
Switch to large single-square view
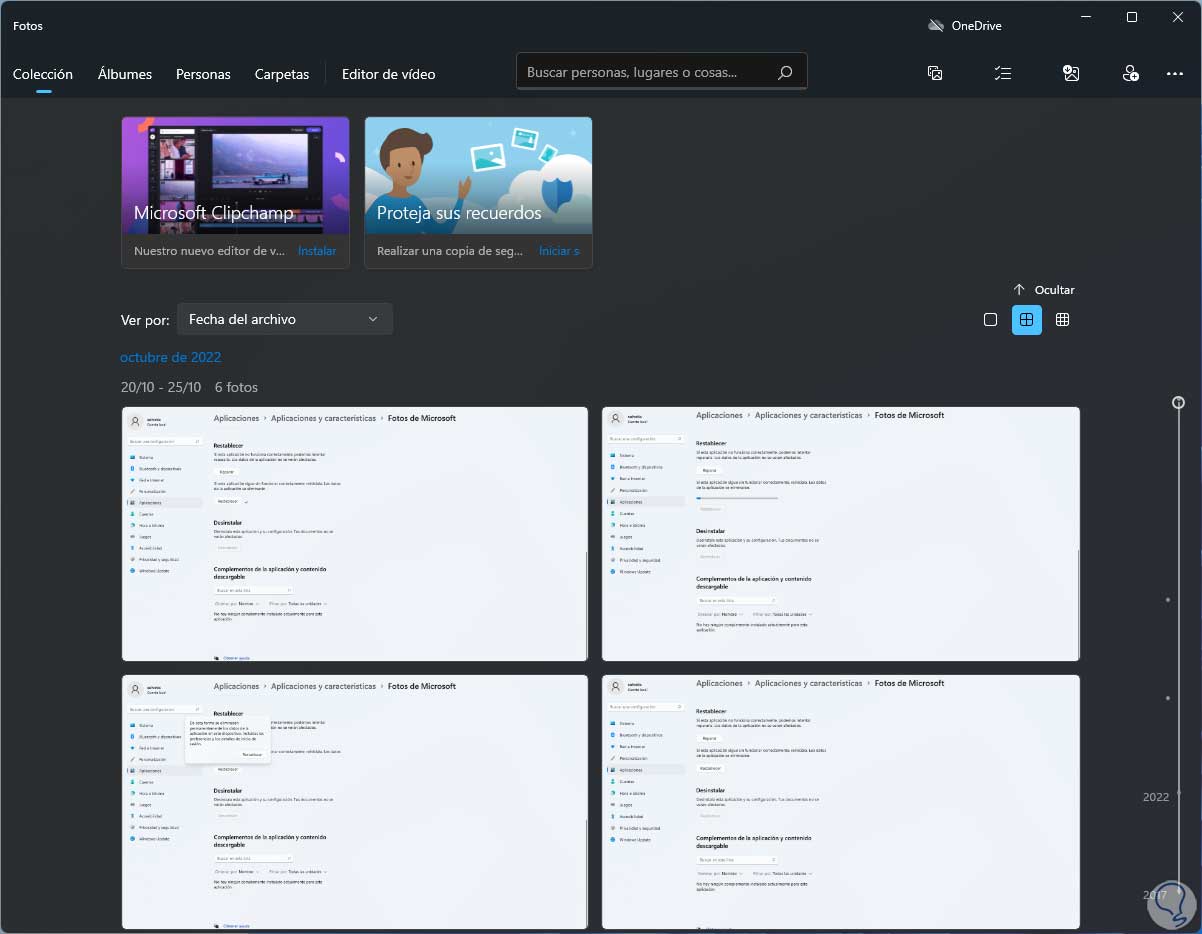[990, 320]
